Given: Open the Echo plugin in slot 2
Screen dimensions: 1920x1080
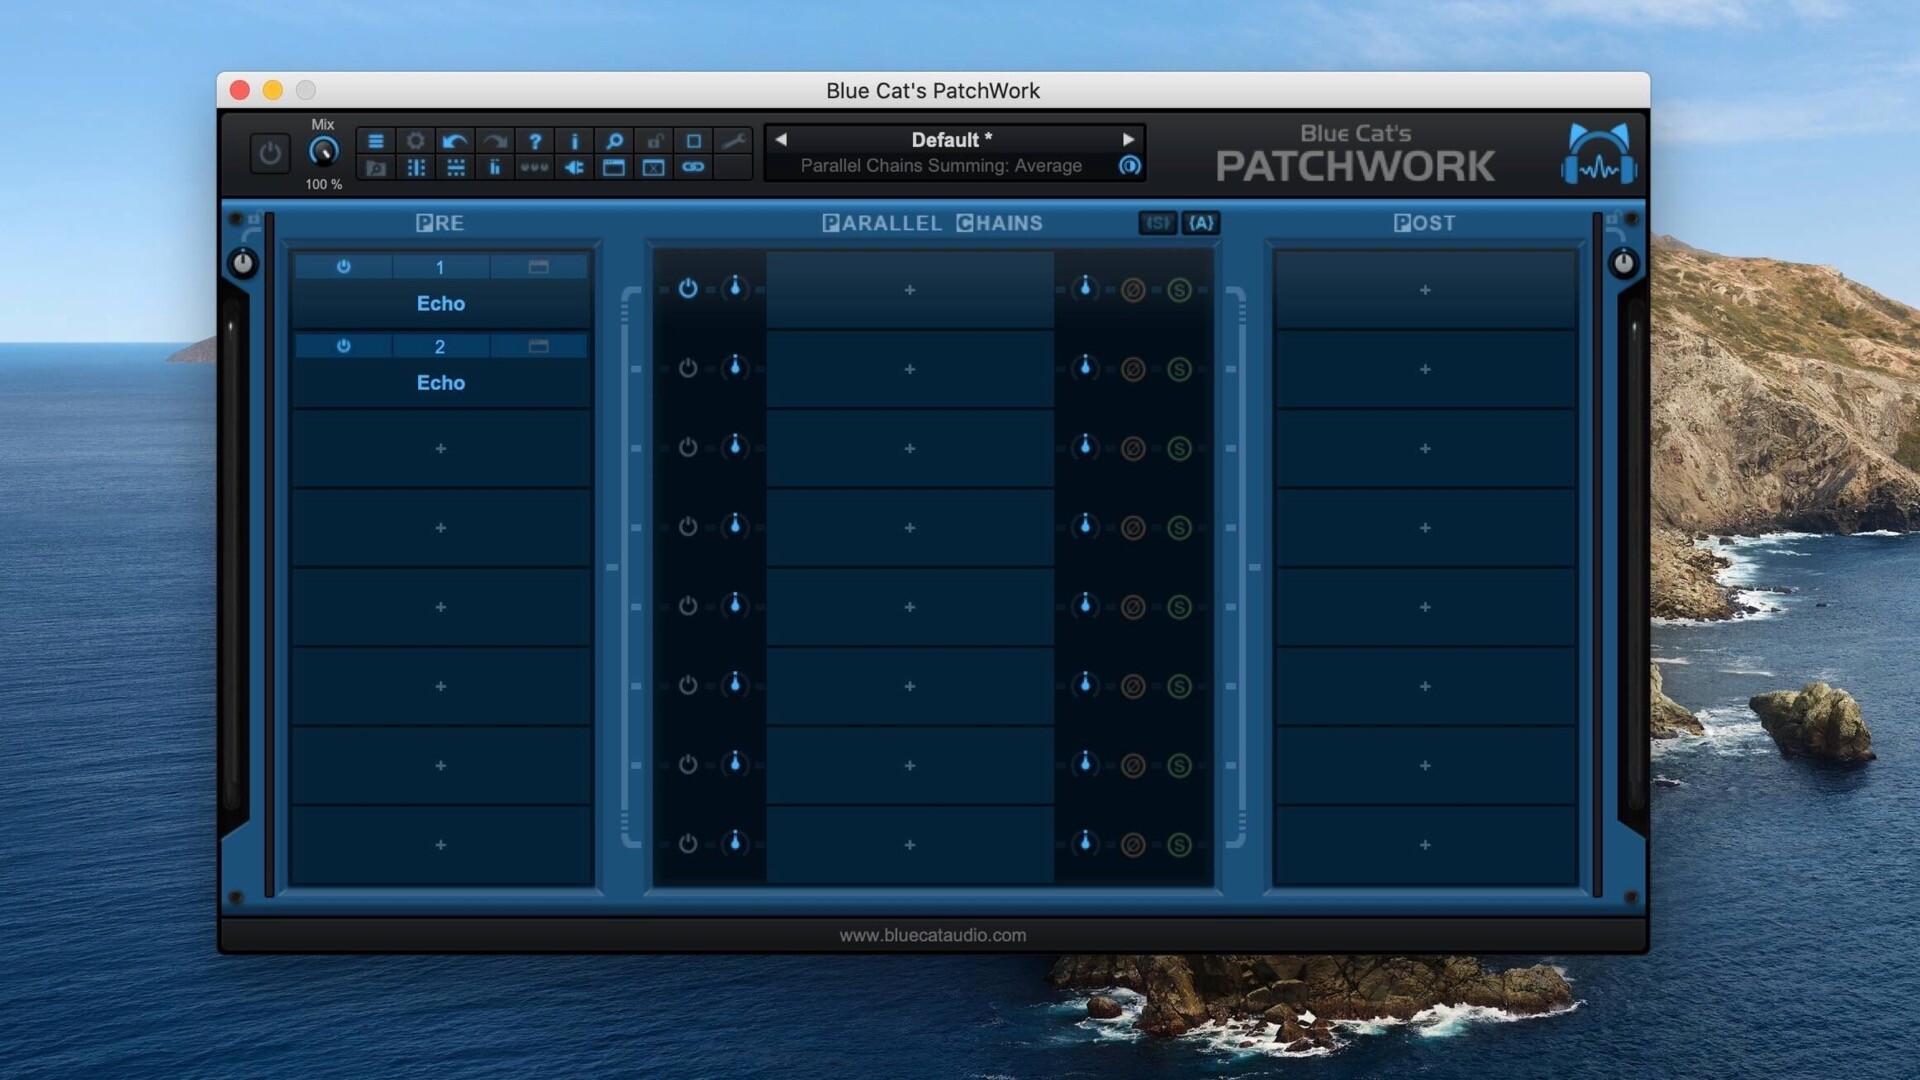Looking at the screenshot, I should (440, 382).
